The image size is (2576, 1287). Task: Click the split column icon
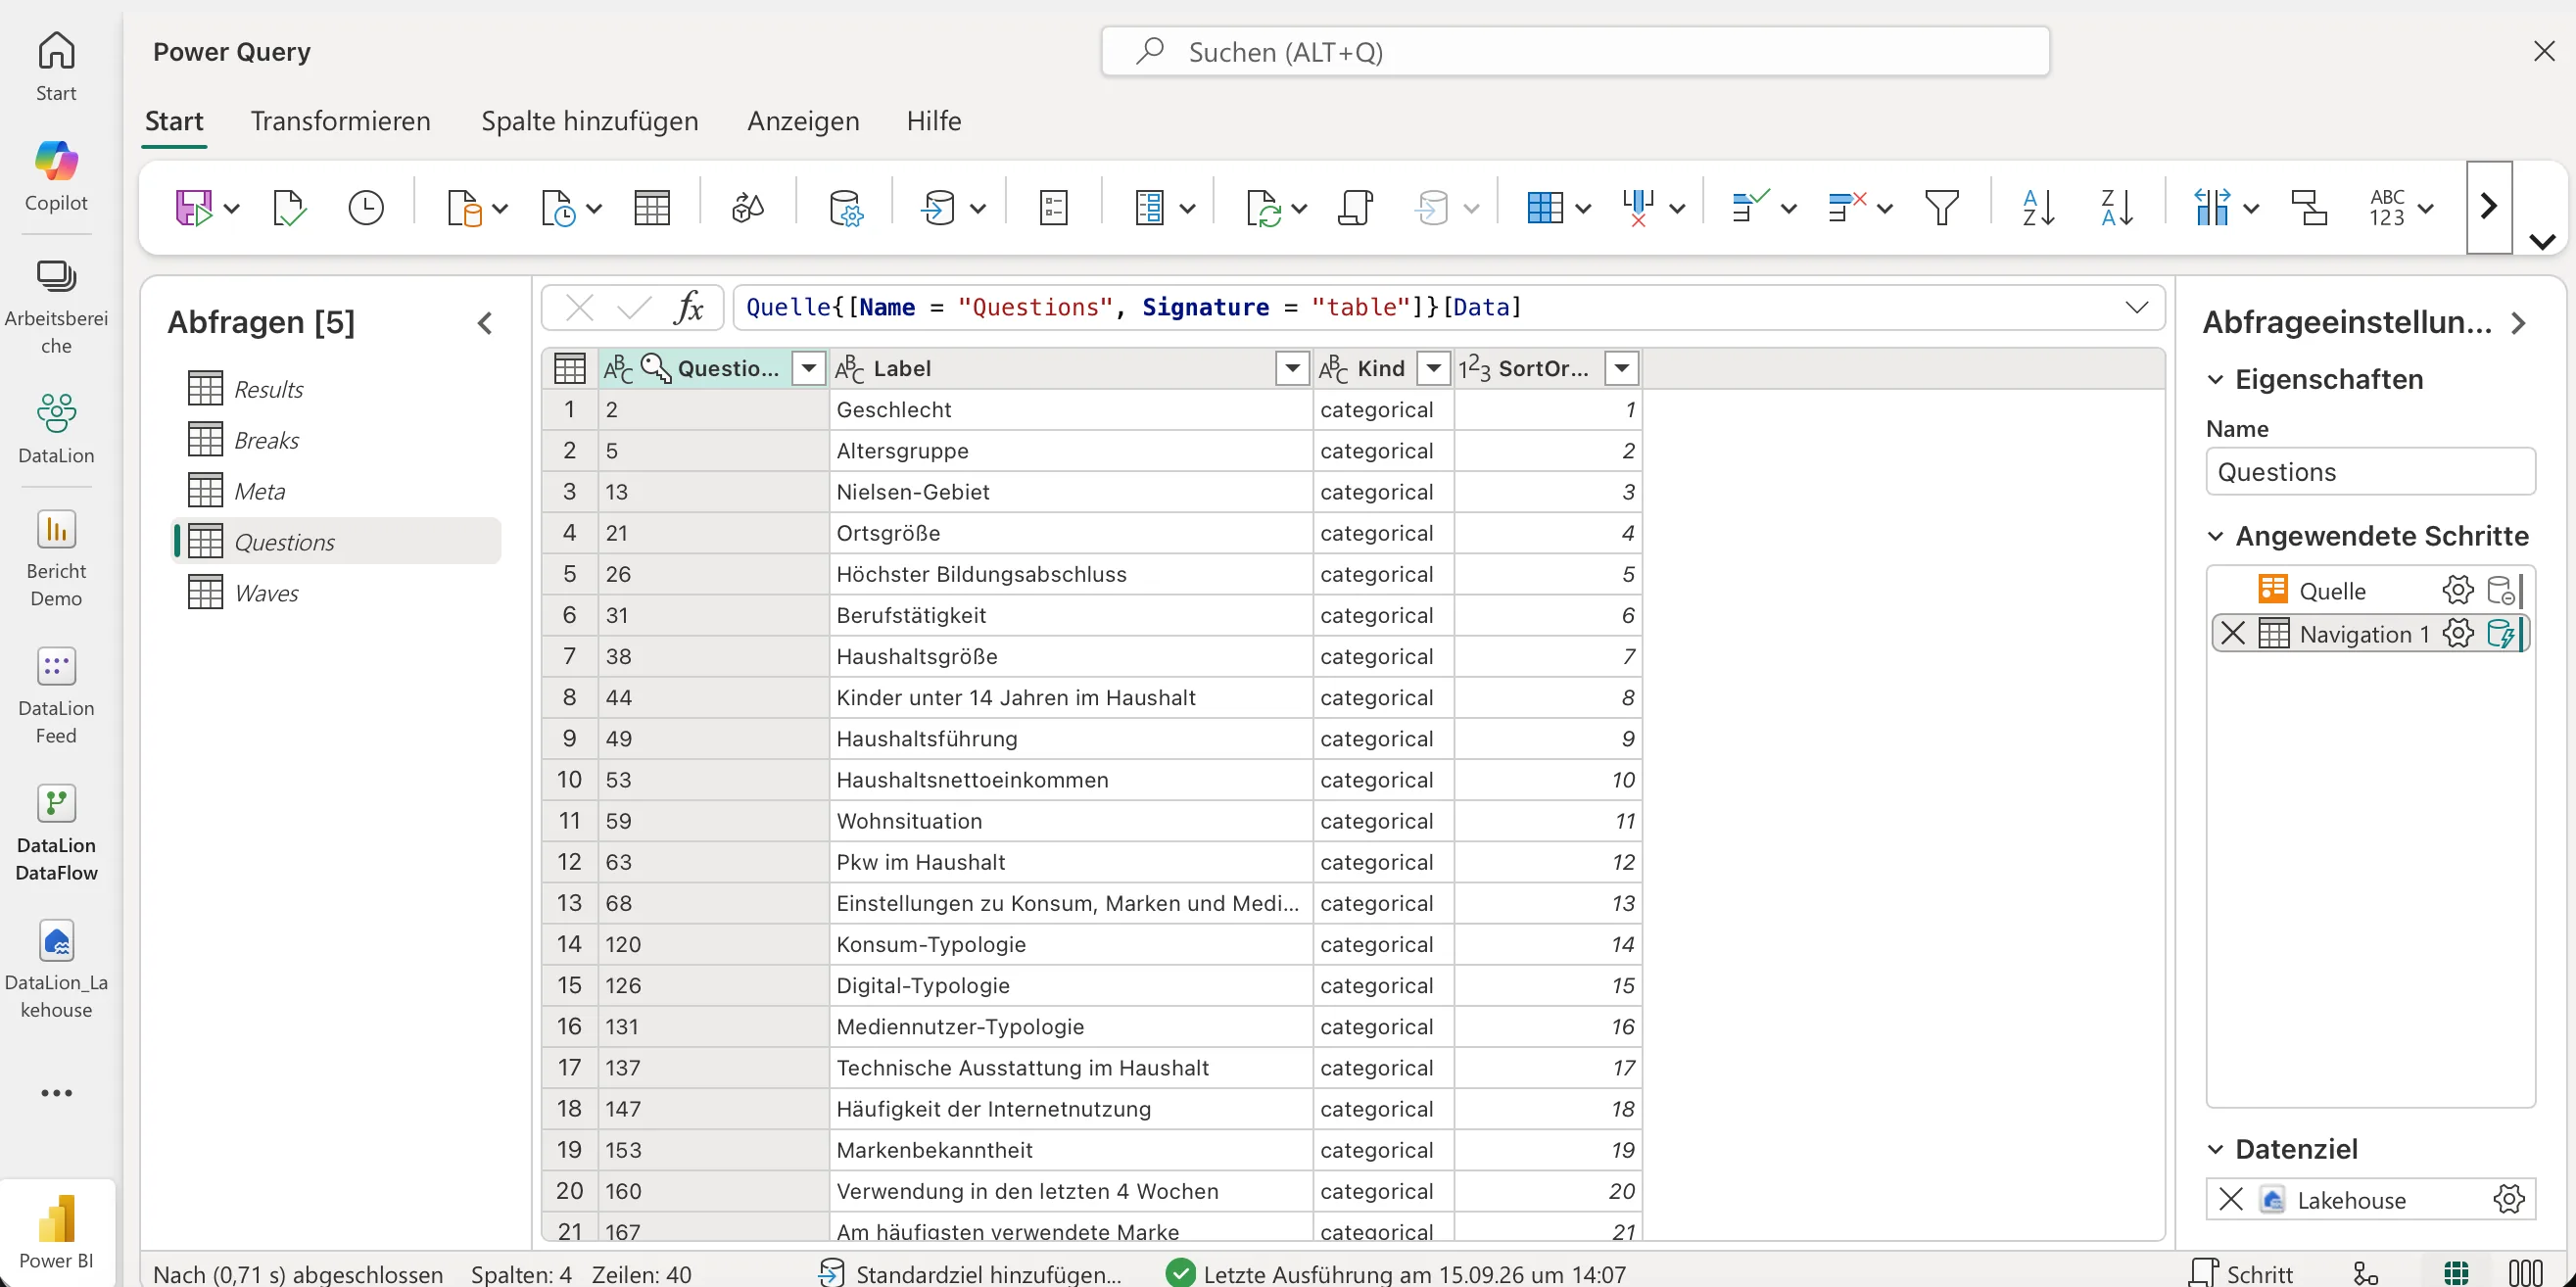coord(2211,208)
